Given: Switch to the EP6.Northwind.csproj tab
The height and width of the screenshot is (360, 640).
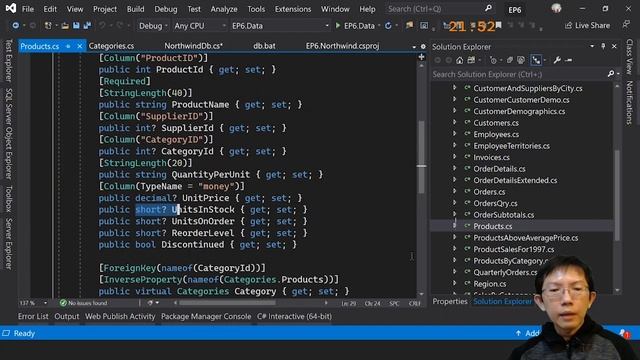Looking at the screenshot, I should pyautogui.click(x=342, y=46).
